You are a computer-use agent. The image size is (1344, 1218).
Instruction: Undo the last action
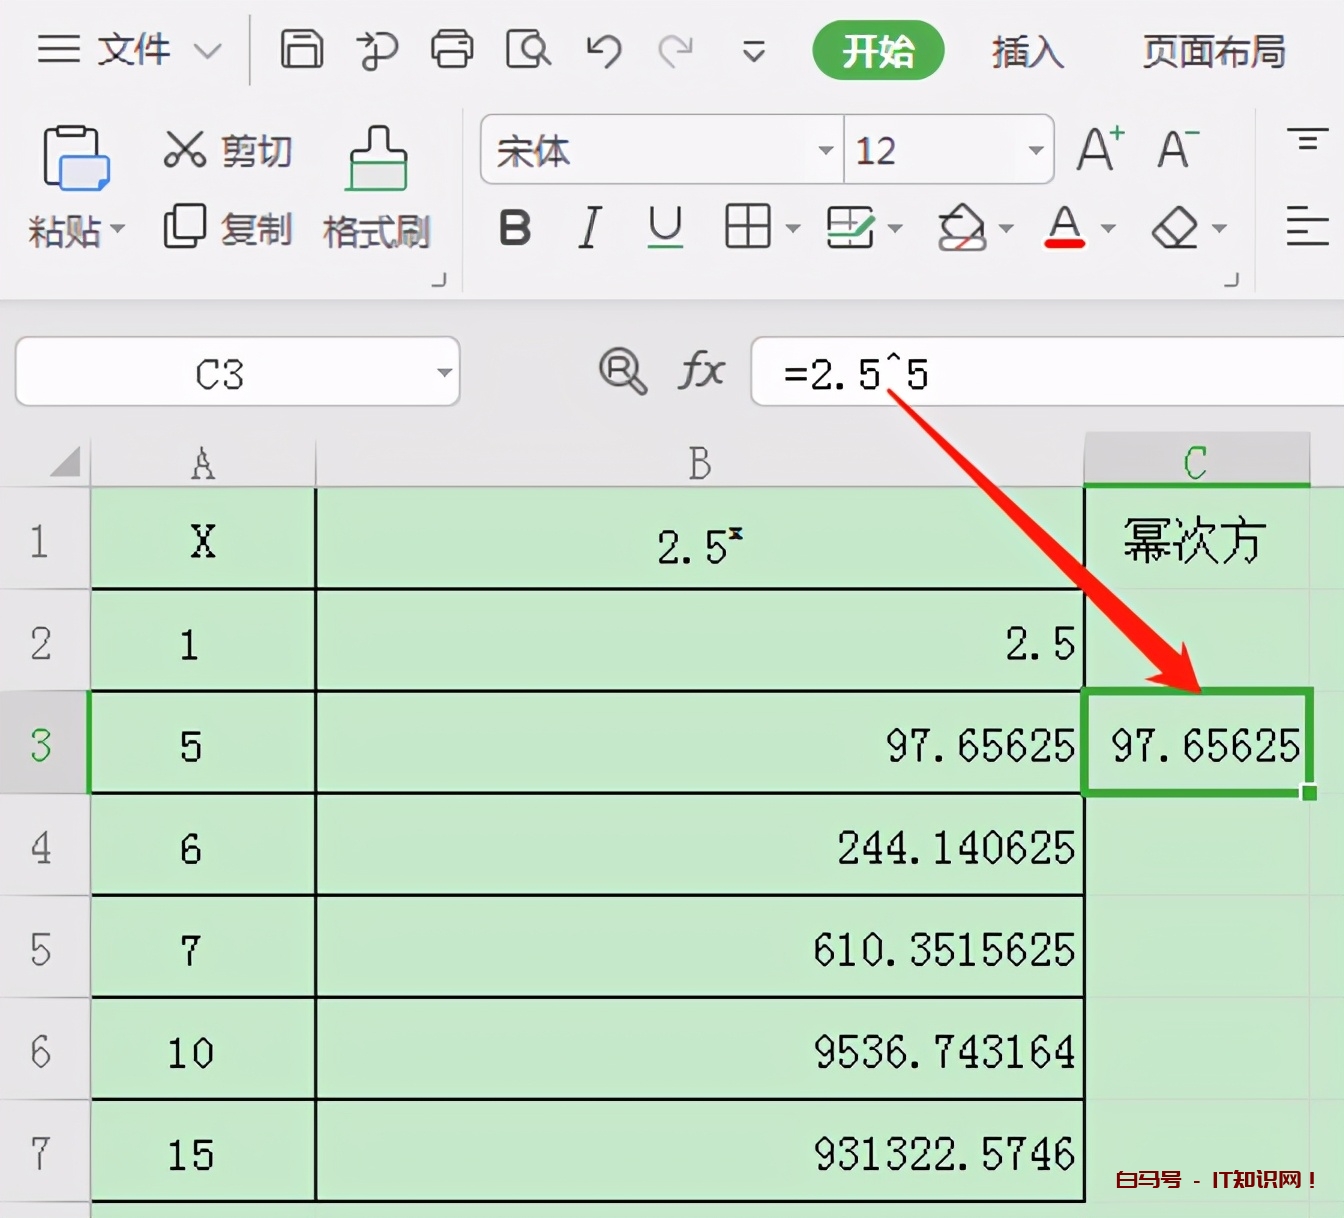[603, 49]
